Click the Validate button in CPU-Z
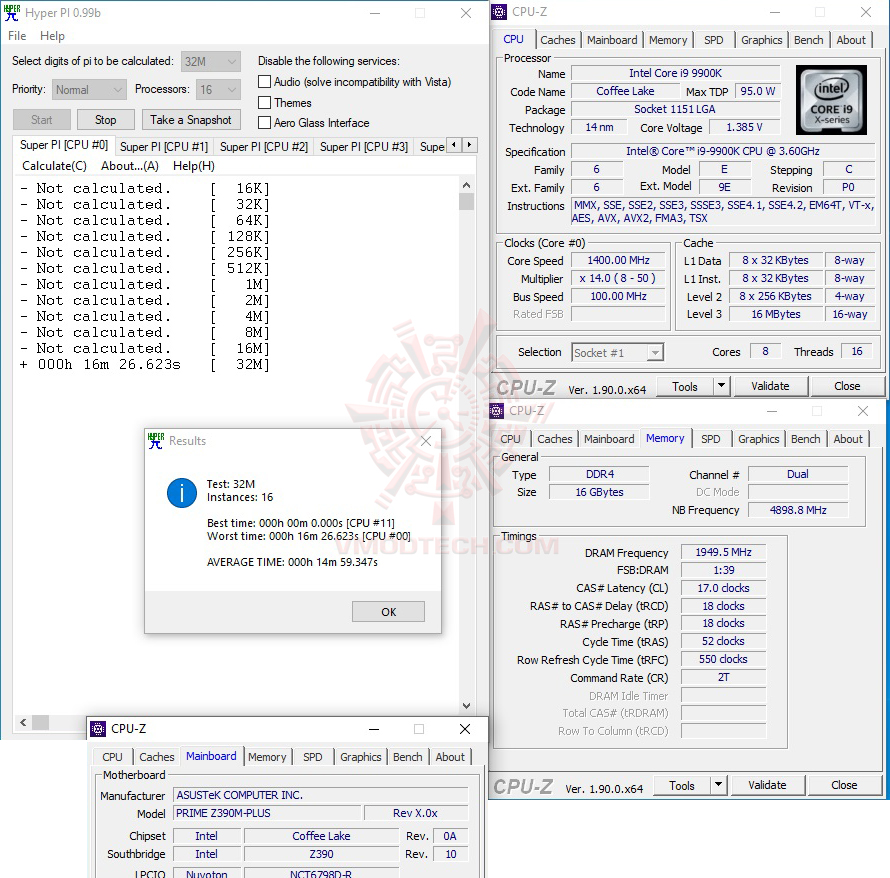Screen dimensions: 890x878 pyautogui.click(x=770, y=385)
